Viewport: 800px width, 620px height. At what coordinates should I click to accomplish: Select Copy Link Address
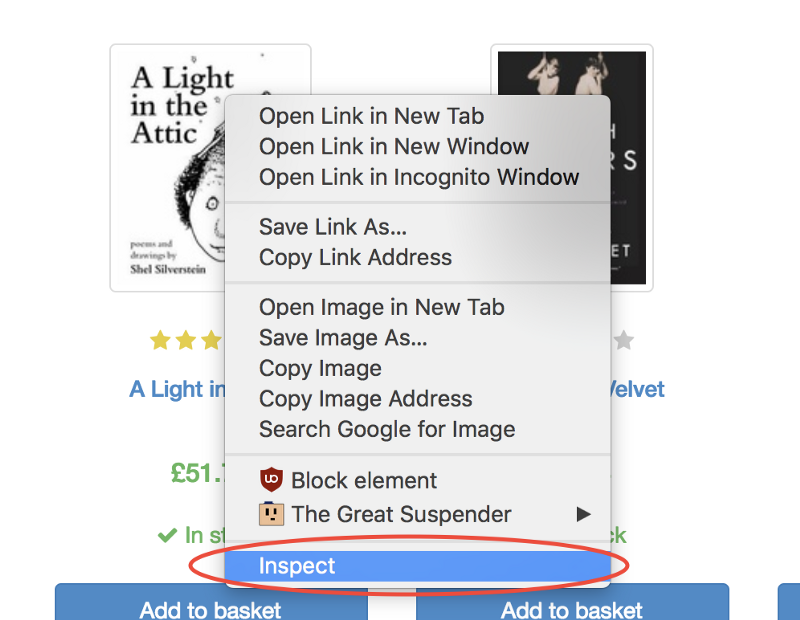point(355,257)
